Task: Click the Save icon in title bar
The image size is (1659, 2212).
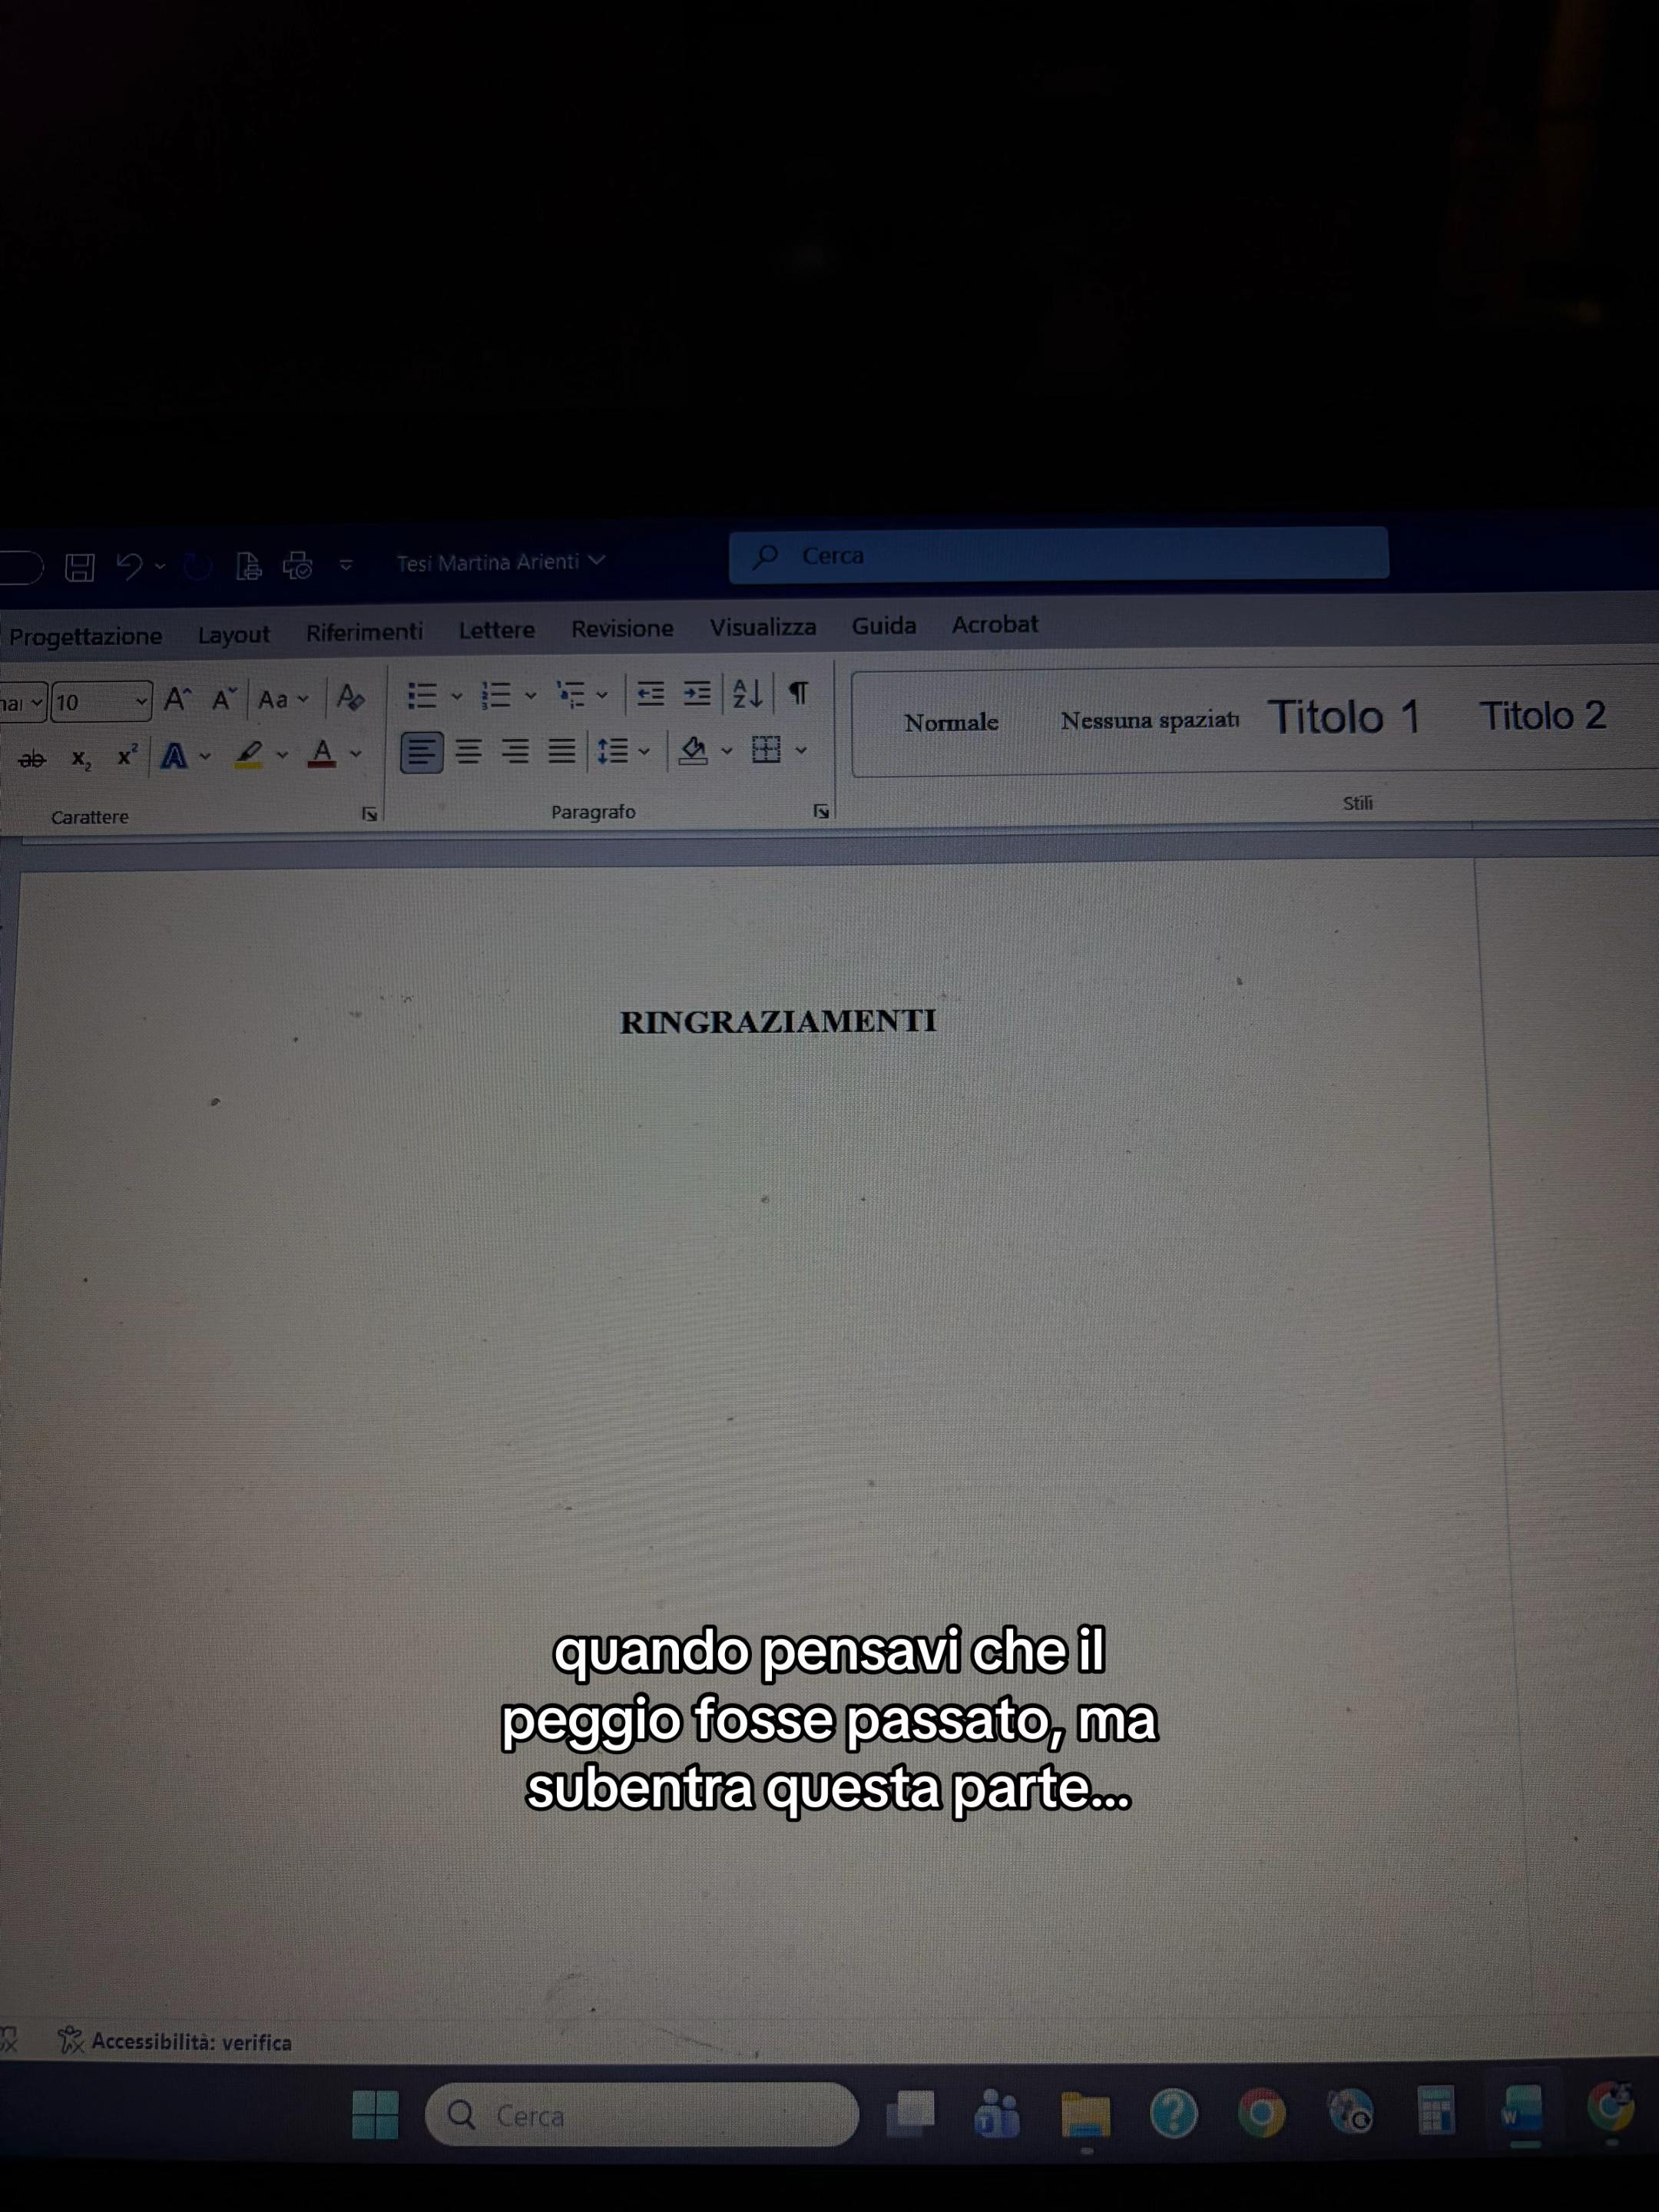Action: (x=80, y=567)
